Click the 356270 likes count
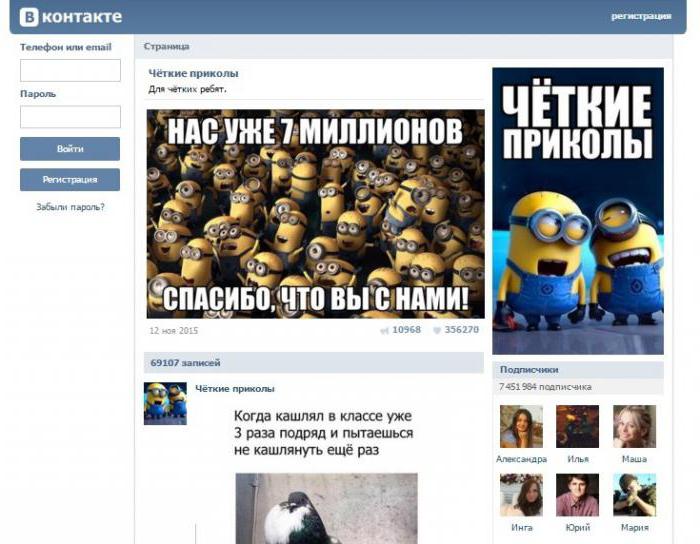Screen dimensions: 700x544 click(462, 330)
